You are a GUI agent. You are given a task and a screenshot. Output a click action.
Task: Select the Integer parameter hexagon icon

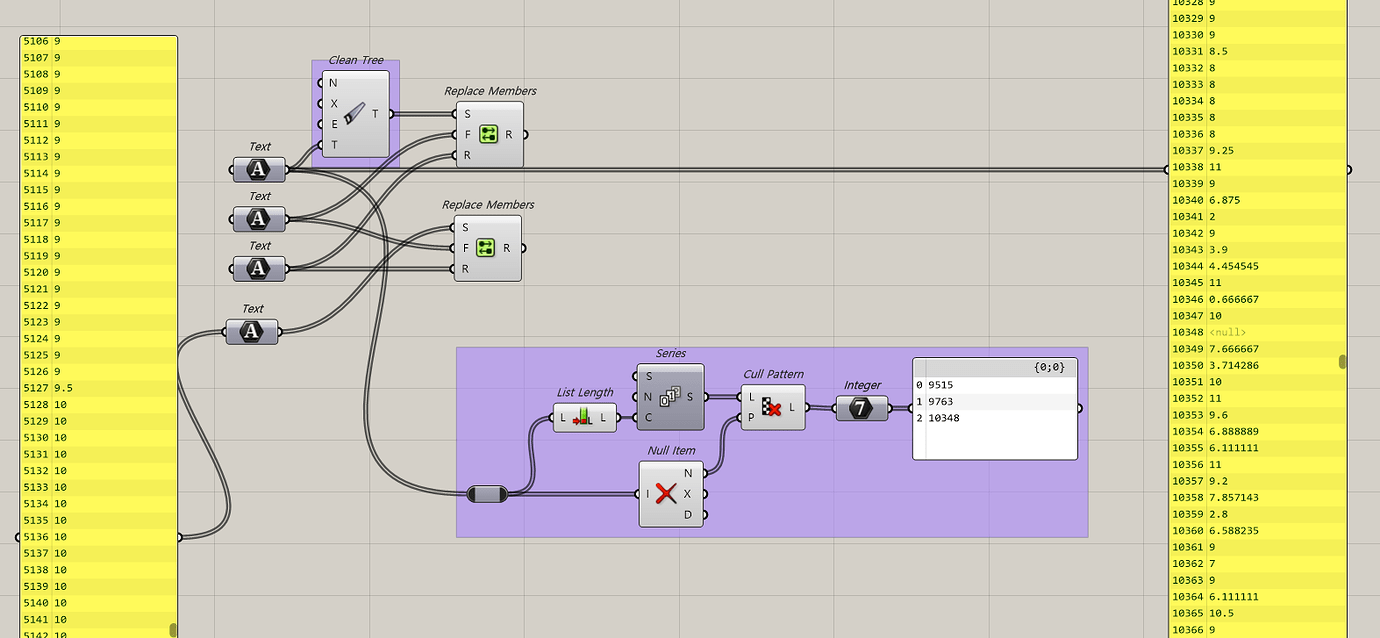(862, 408)
